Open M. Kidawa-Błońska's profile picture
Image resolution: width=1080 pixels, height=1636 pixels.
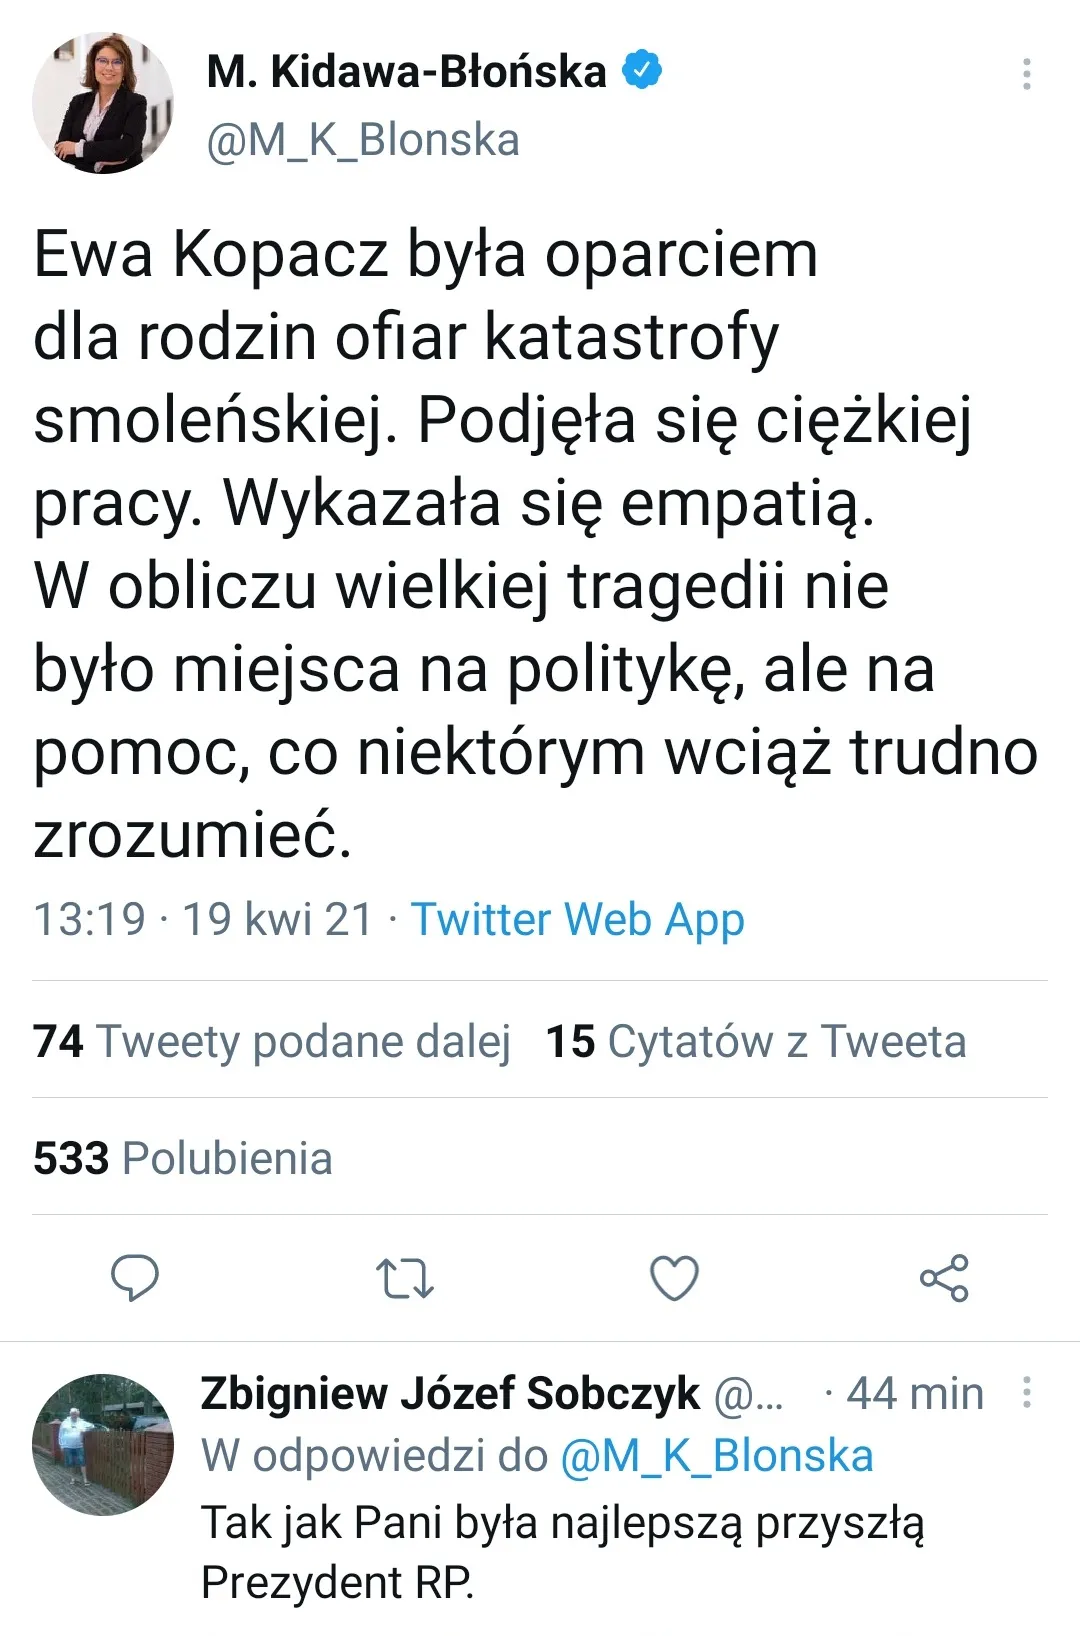[103, 100]
